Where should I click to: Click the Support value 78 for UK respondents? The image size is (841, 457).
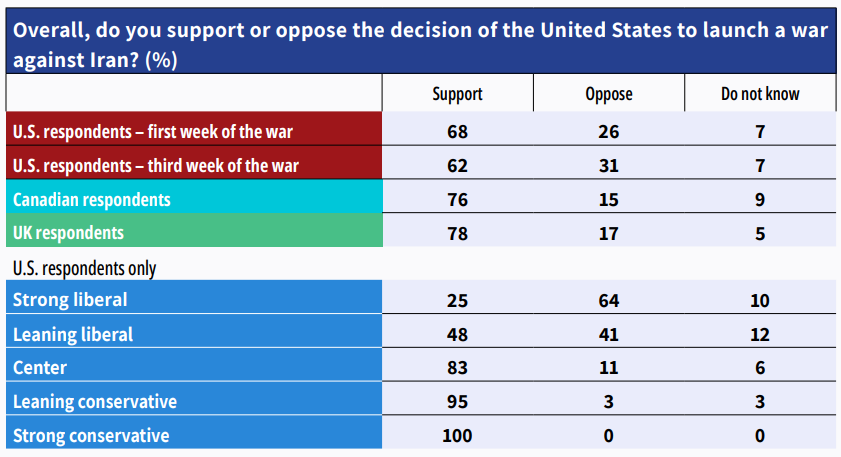pos(457,232)
